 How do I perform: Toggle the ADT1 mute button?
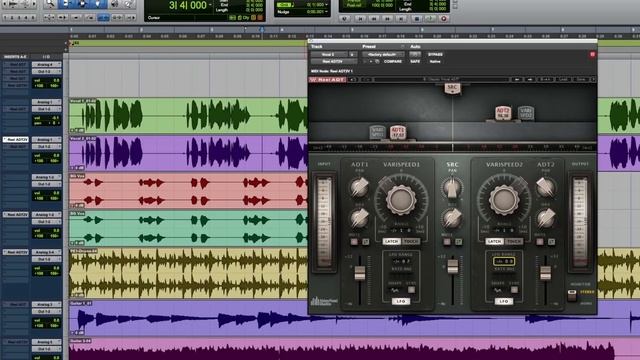354,242
